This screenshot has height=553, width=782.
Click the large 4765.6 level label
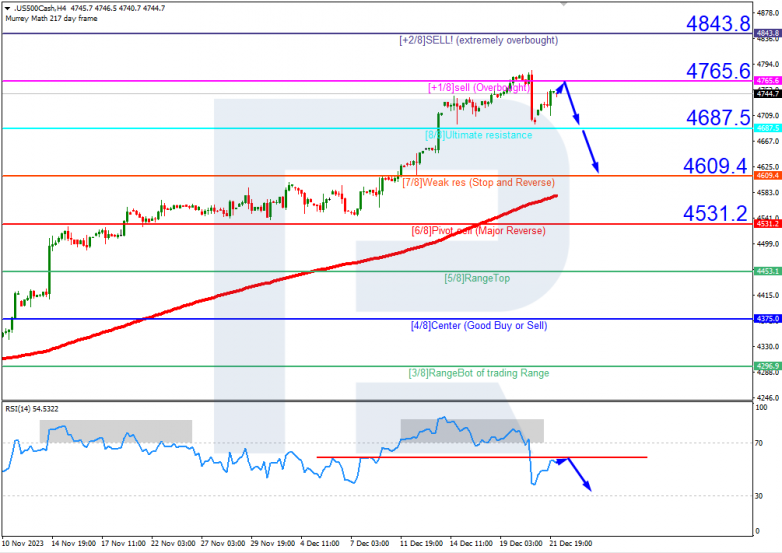point(718,71)
